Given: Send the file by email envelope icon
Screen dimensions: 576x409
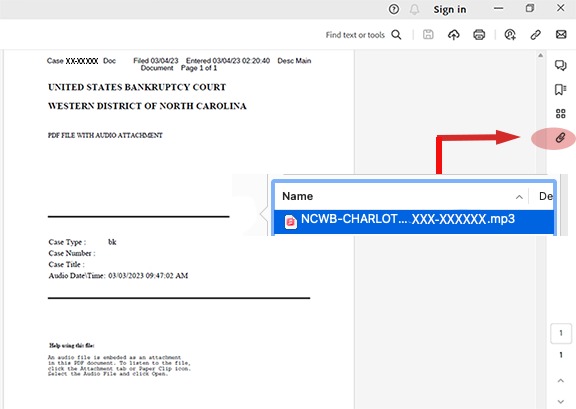Looking at the screenshot, I should click(561, 35).
